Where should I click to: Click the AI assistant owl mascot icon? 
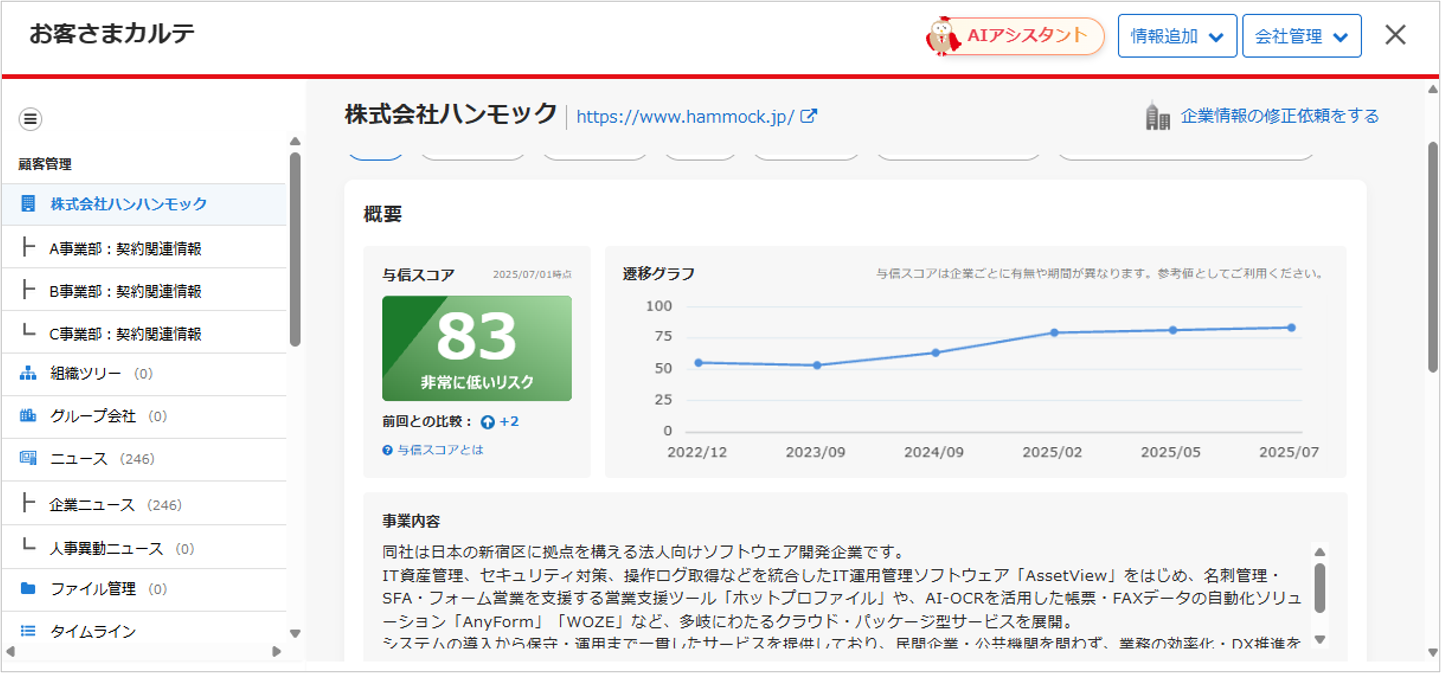943,36
